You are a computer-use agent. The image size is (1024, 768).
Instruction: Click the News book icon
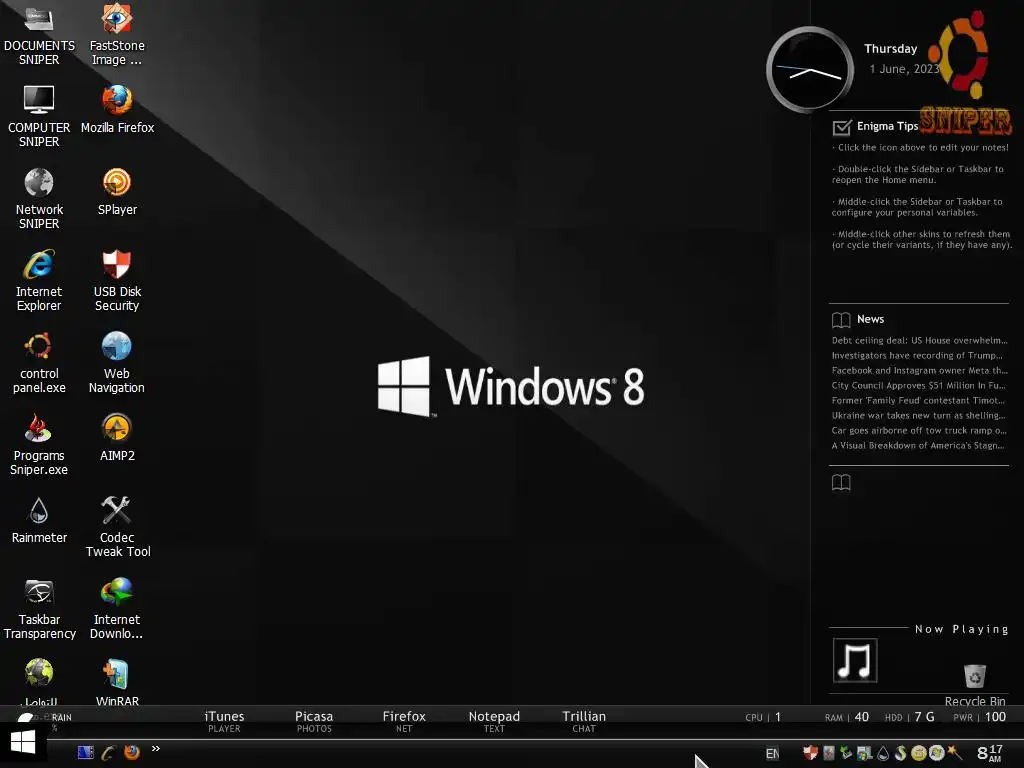pyautogui.click(x=841, y=319)
